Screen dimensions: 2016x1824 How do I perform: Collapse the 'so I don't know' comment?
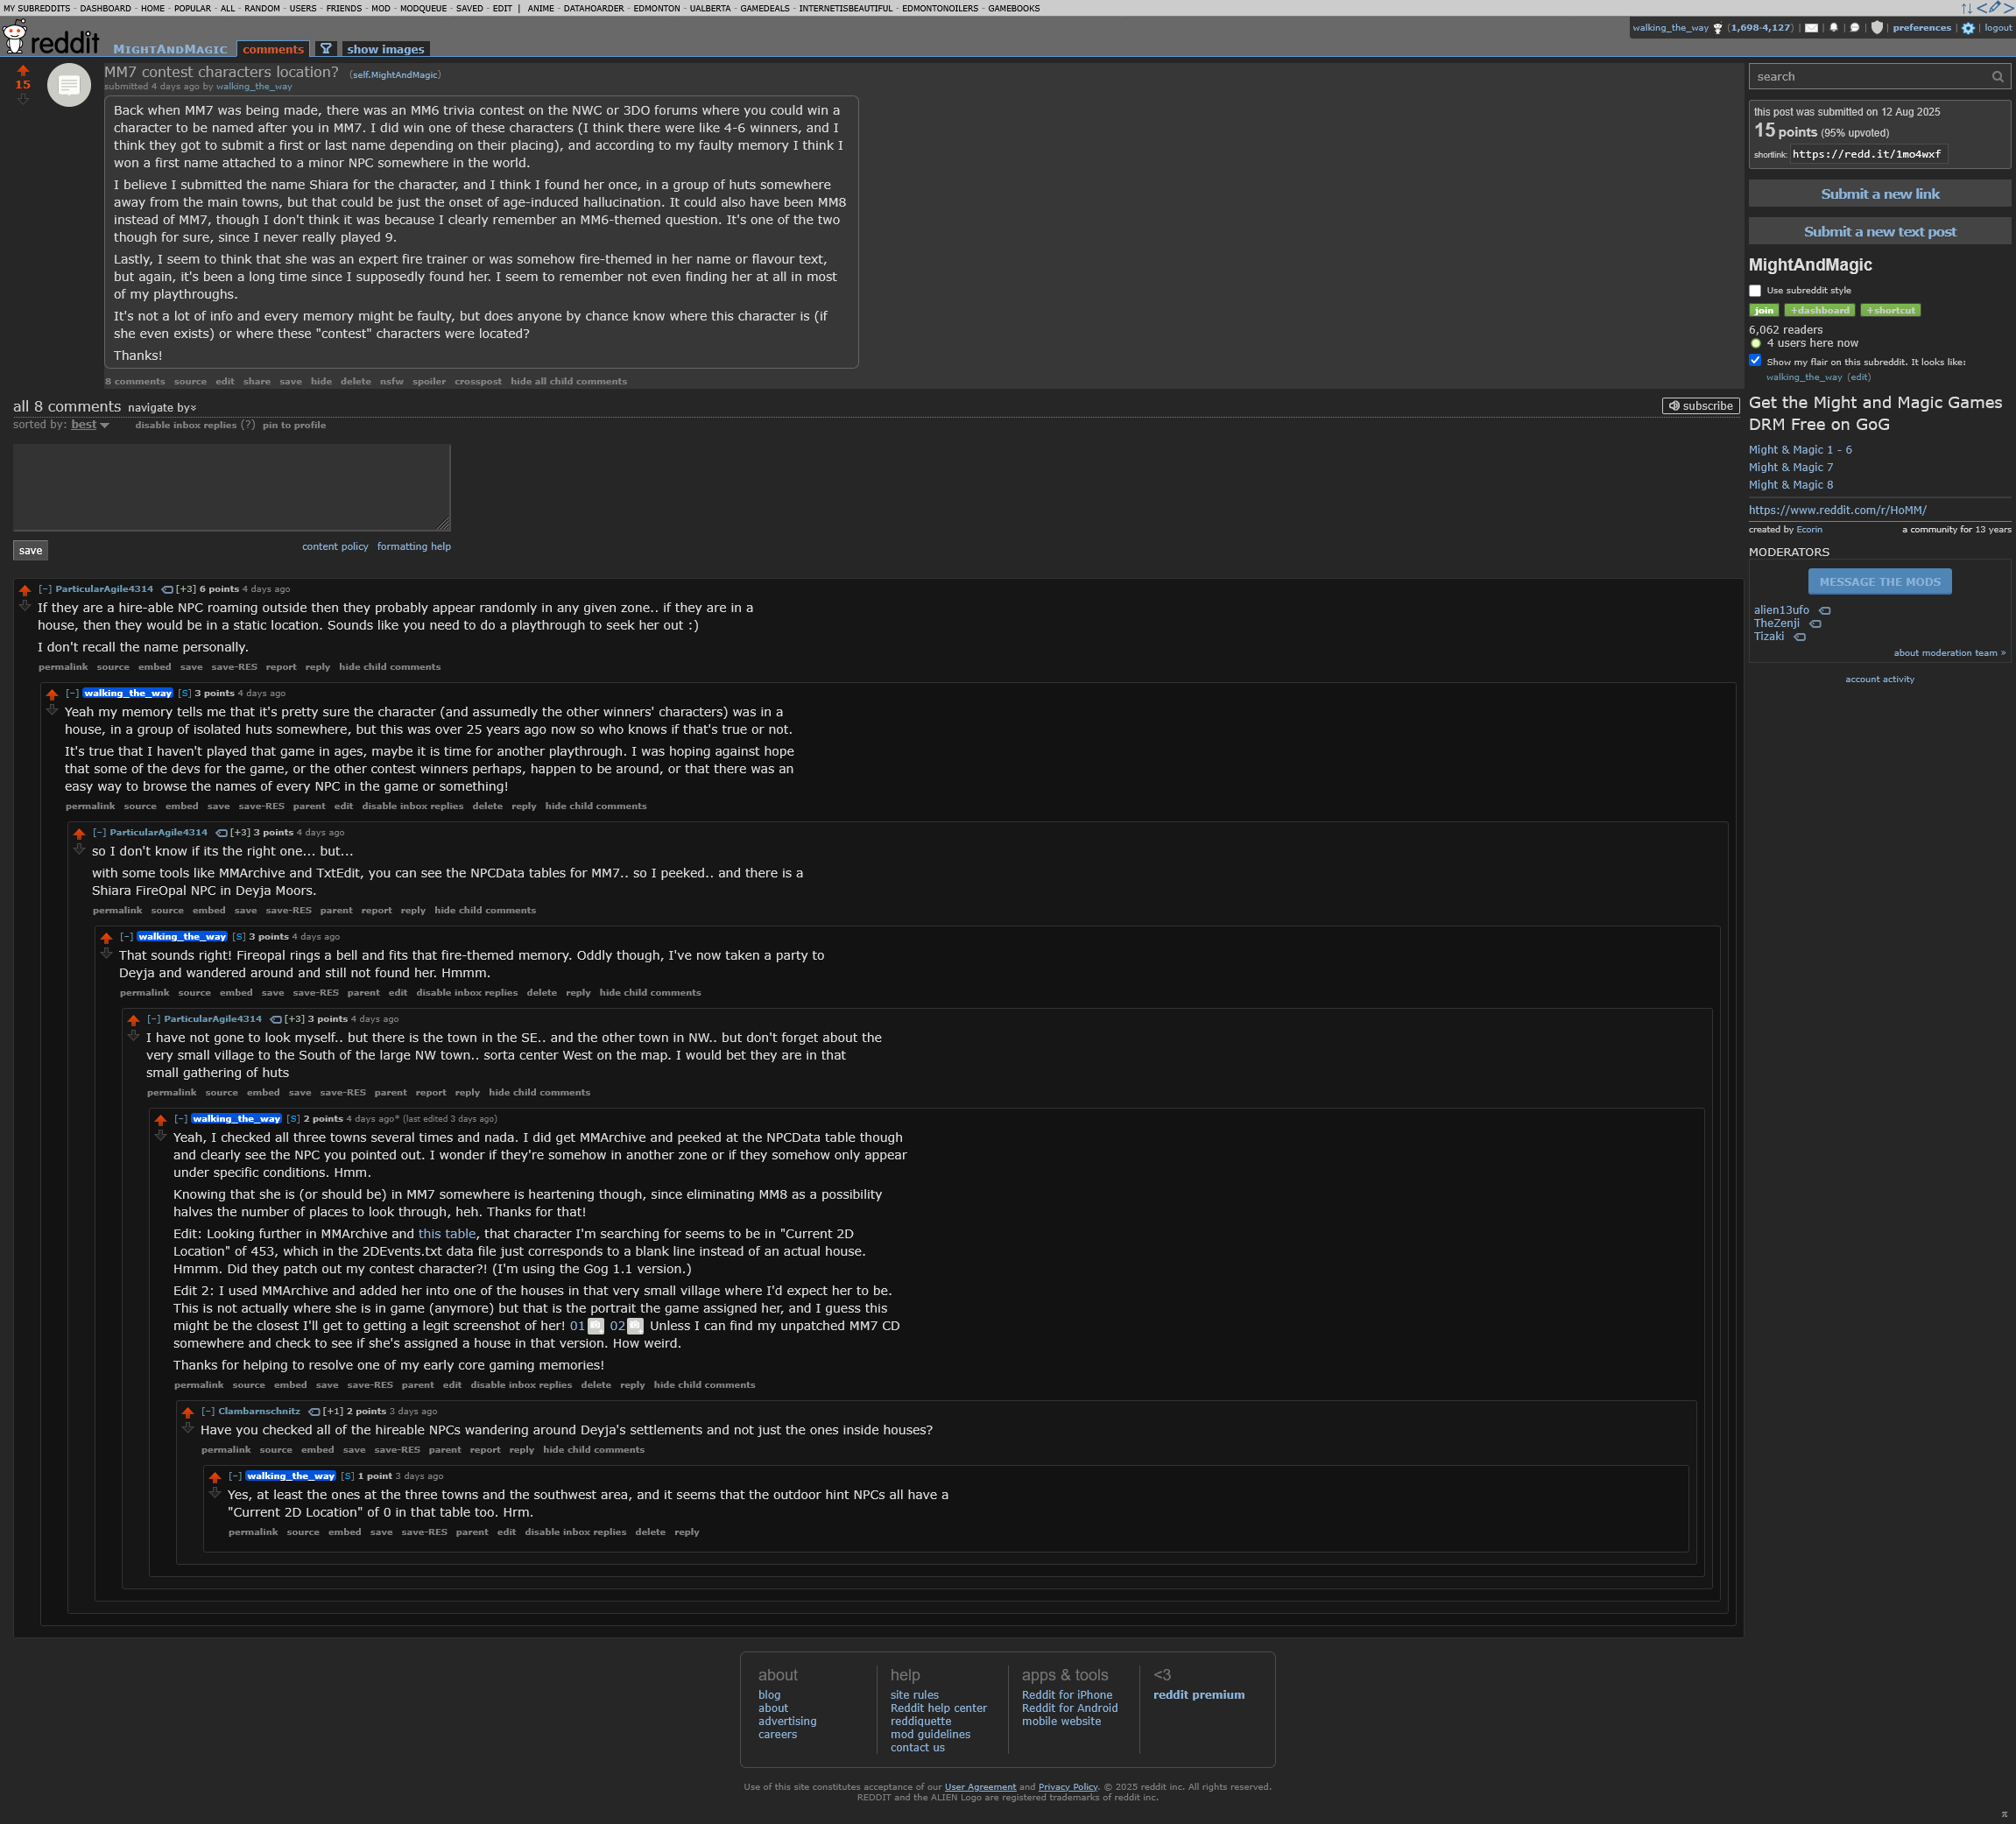coord(99,832)
